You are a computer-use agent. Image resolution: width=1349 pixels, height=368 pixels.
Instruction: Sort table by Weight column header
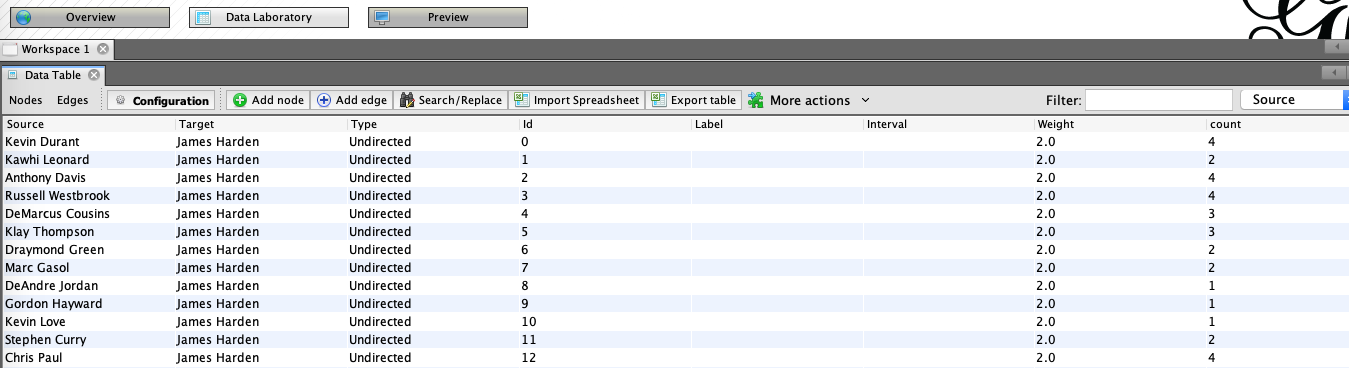point(1121,124)
